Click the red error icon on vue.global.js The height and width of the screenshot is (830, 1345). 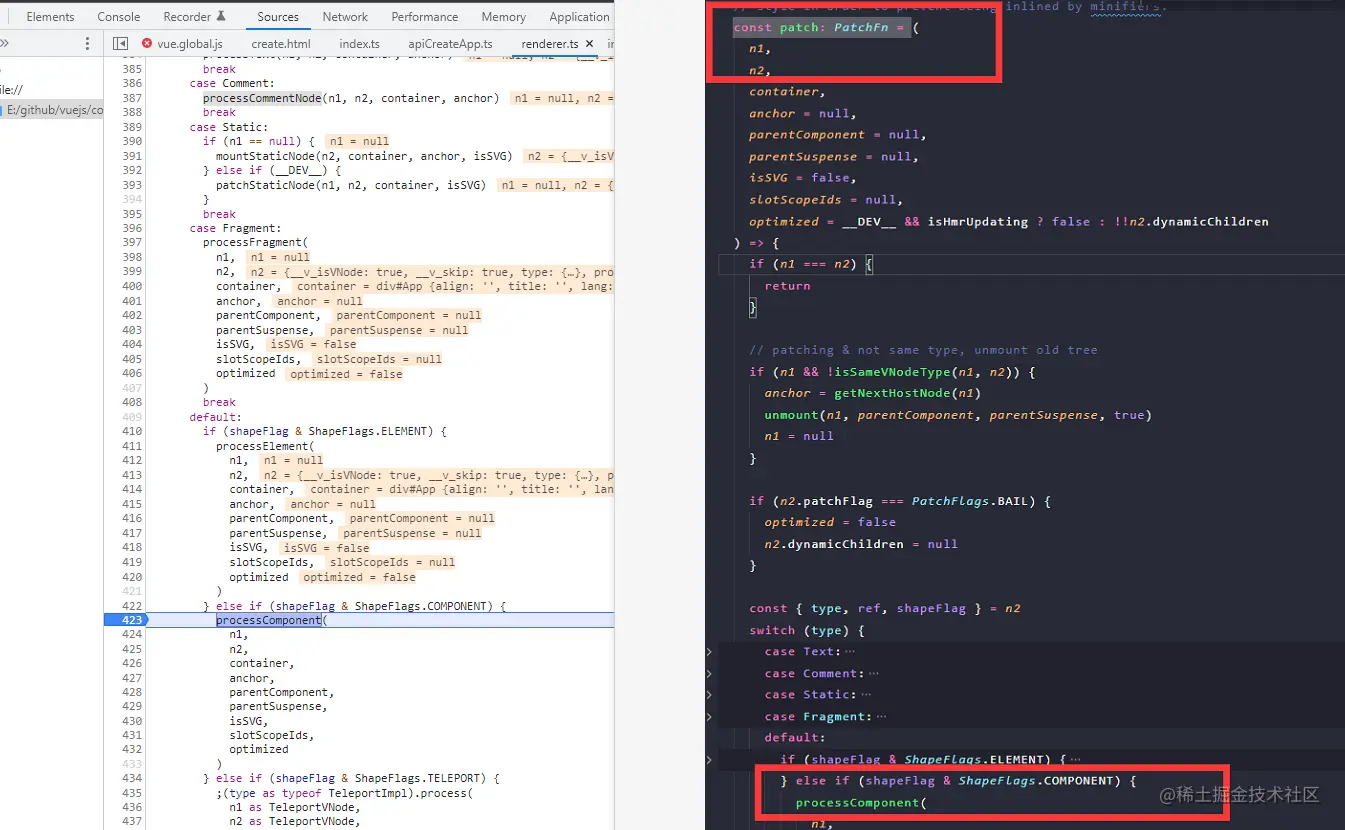148,44
